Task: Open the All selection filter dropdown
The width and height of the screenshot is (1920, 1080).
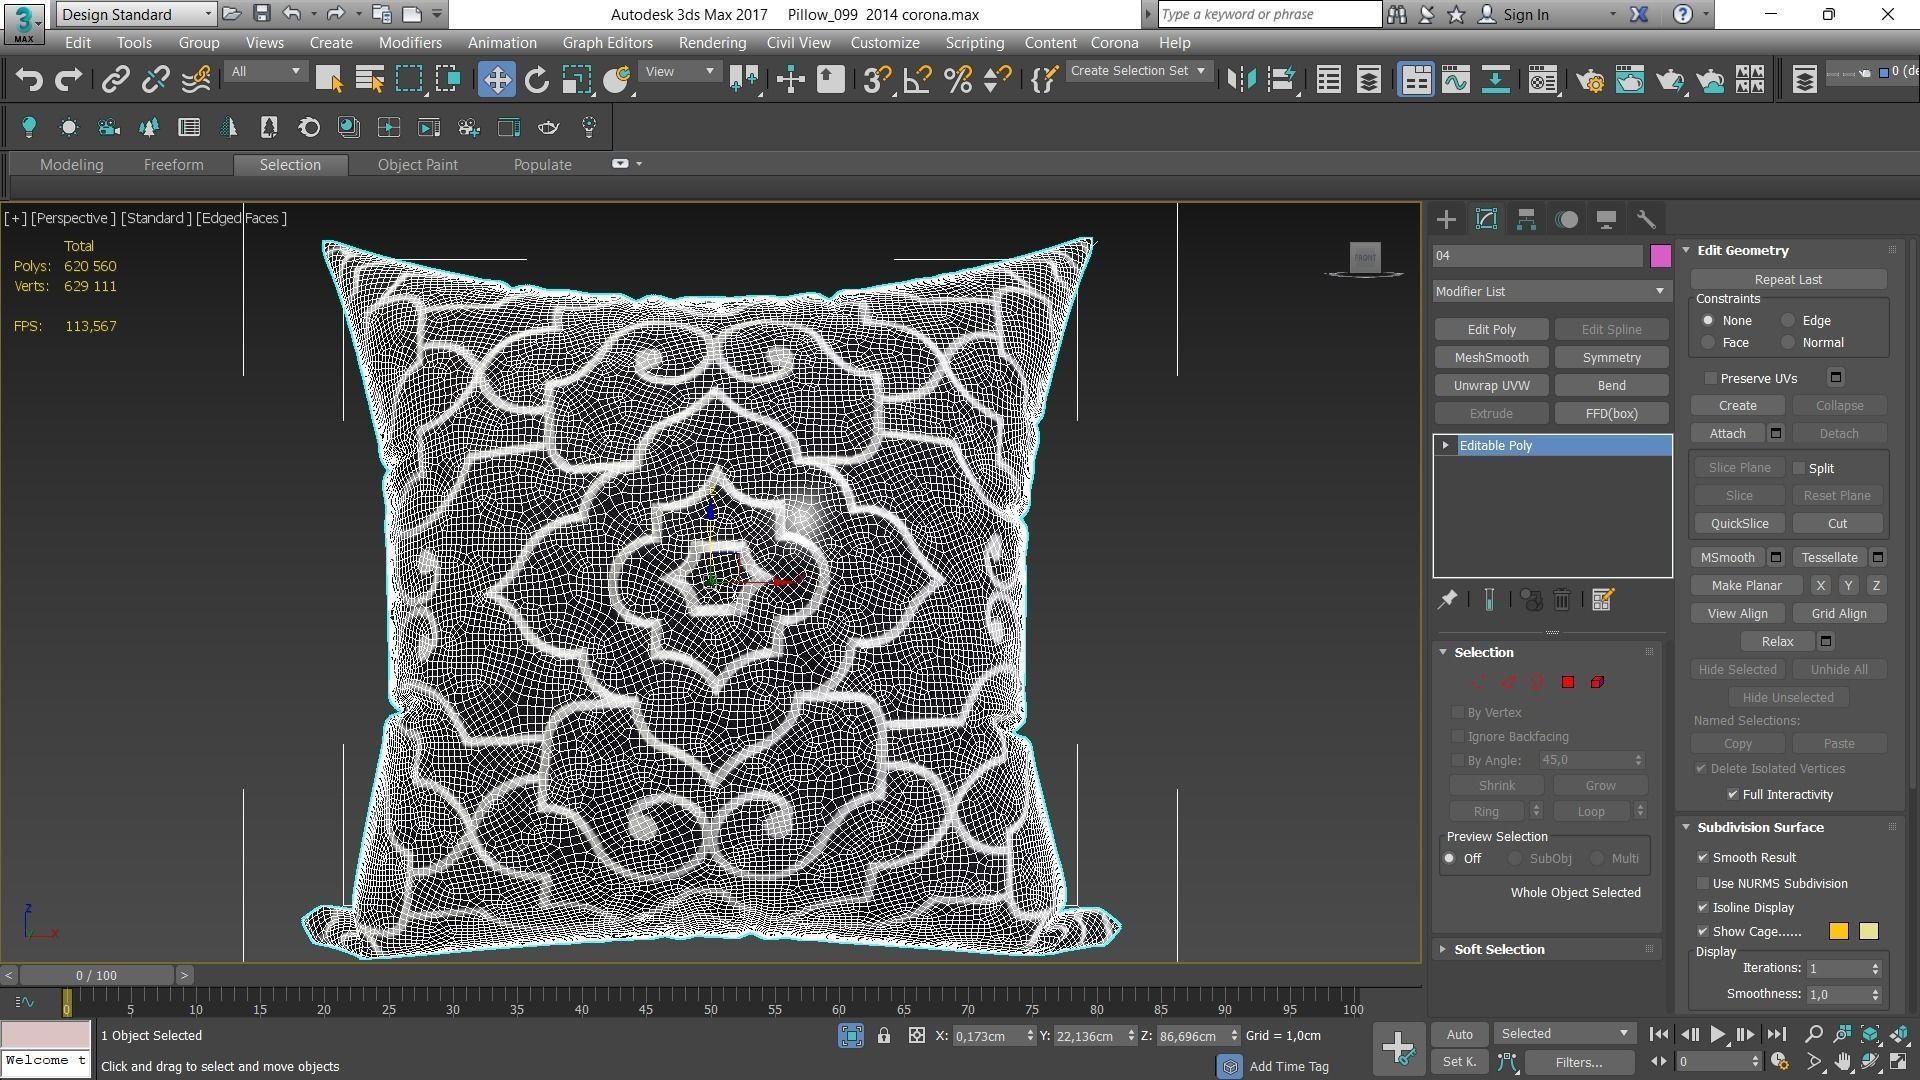Action: [x=265, y=71]
